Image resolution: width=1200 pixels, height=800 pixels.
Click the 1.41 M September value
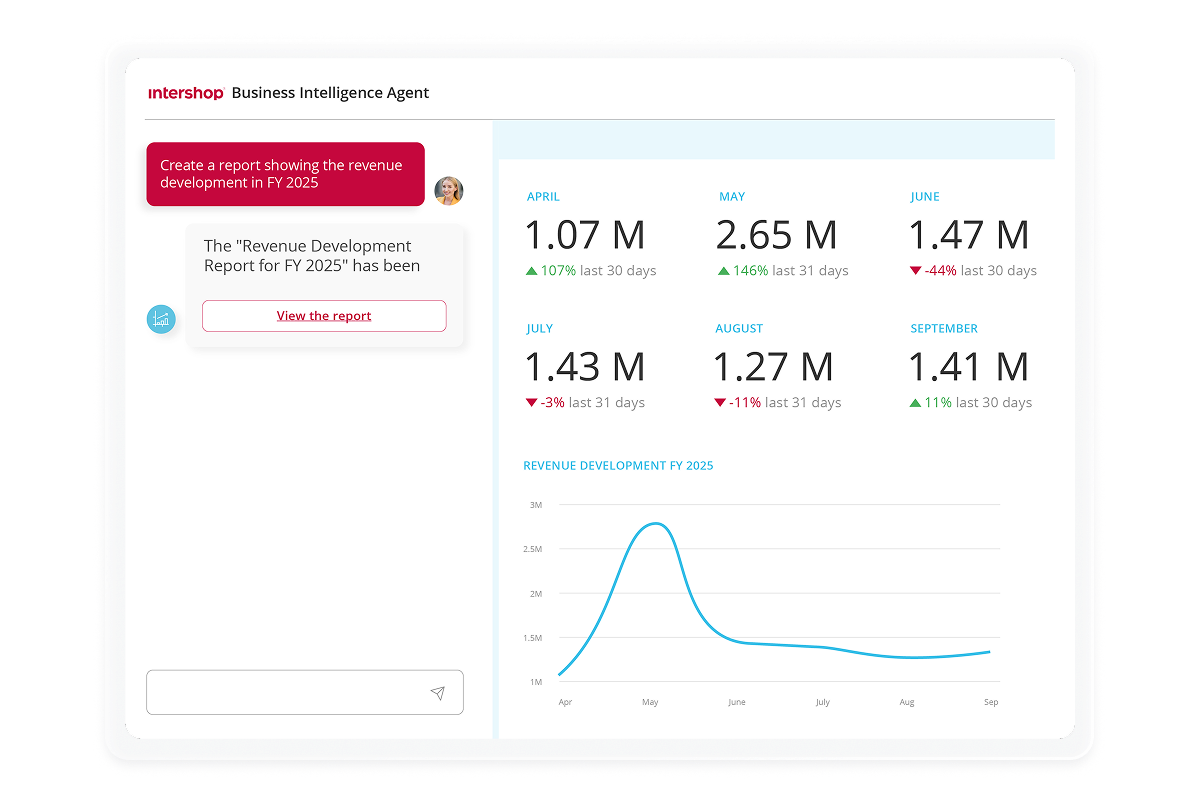coord(968,367)
